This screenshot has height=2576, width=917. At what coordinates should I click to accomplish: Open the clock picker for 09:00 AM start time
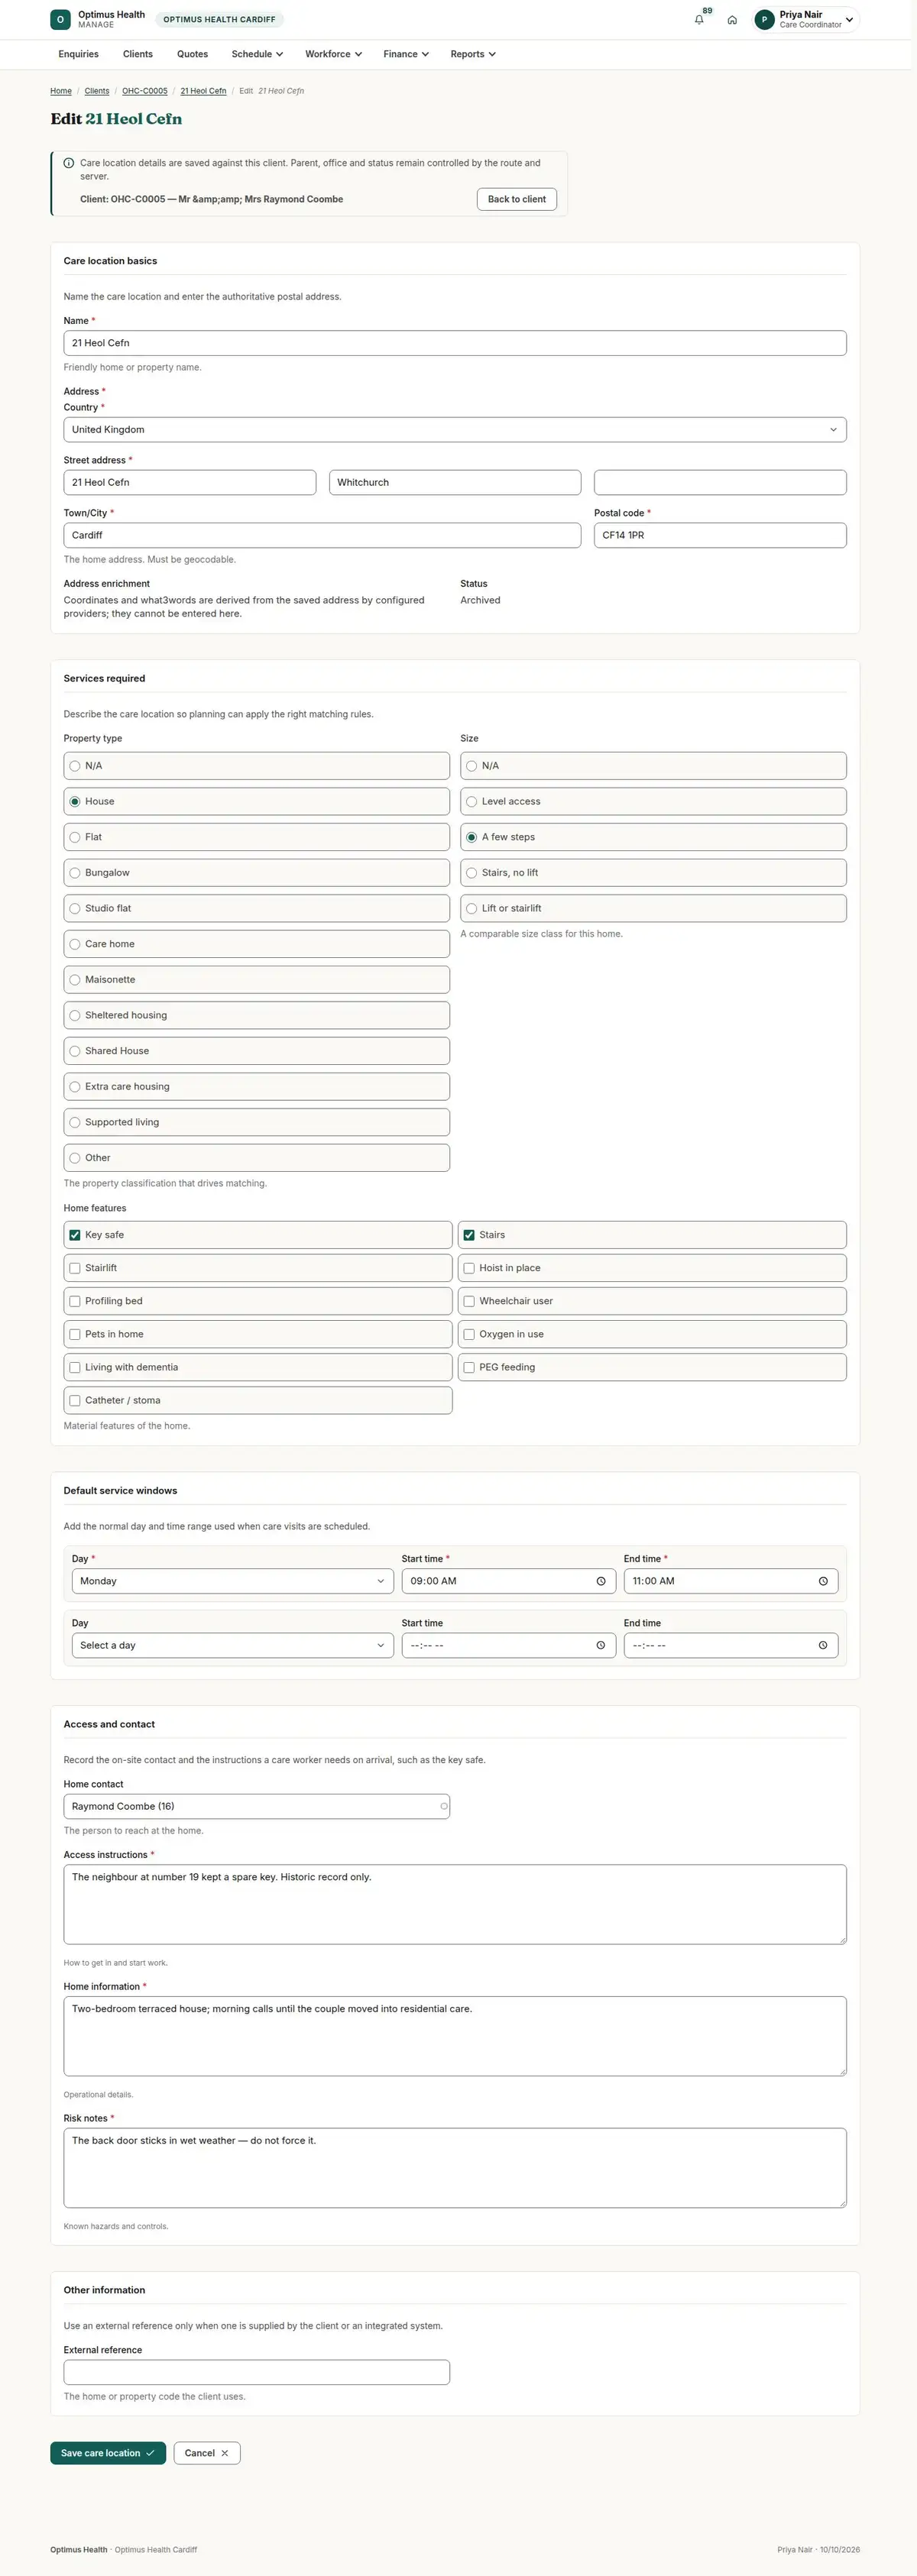(x=601, y=1581)
